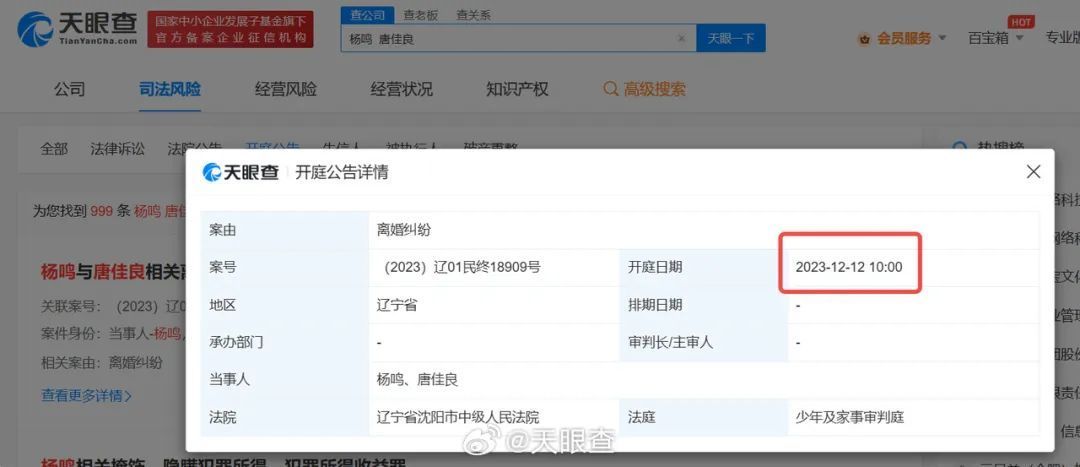Click the 天眼查 logo in header
The height and width of the screenshot is (467, 1080).
77,29
